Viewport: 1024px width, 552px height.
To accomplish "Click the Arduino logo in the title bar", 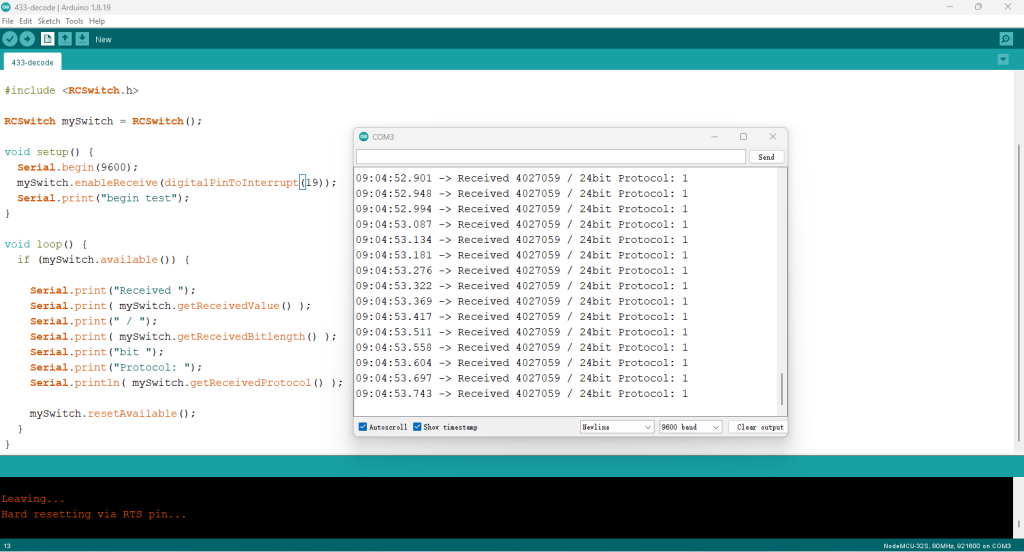I will click(x=7, y=7).
